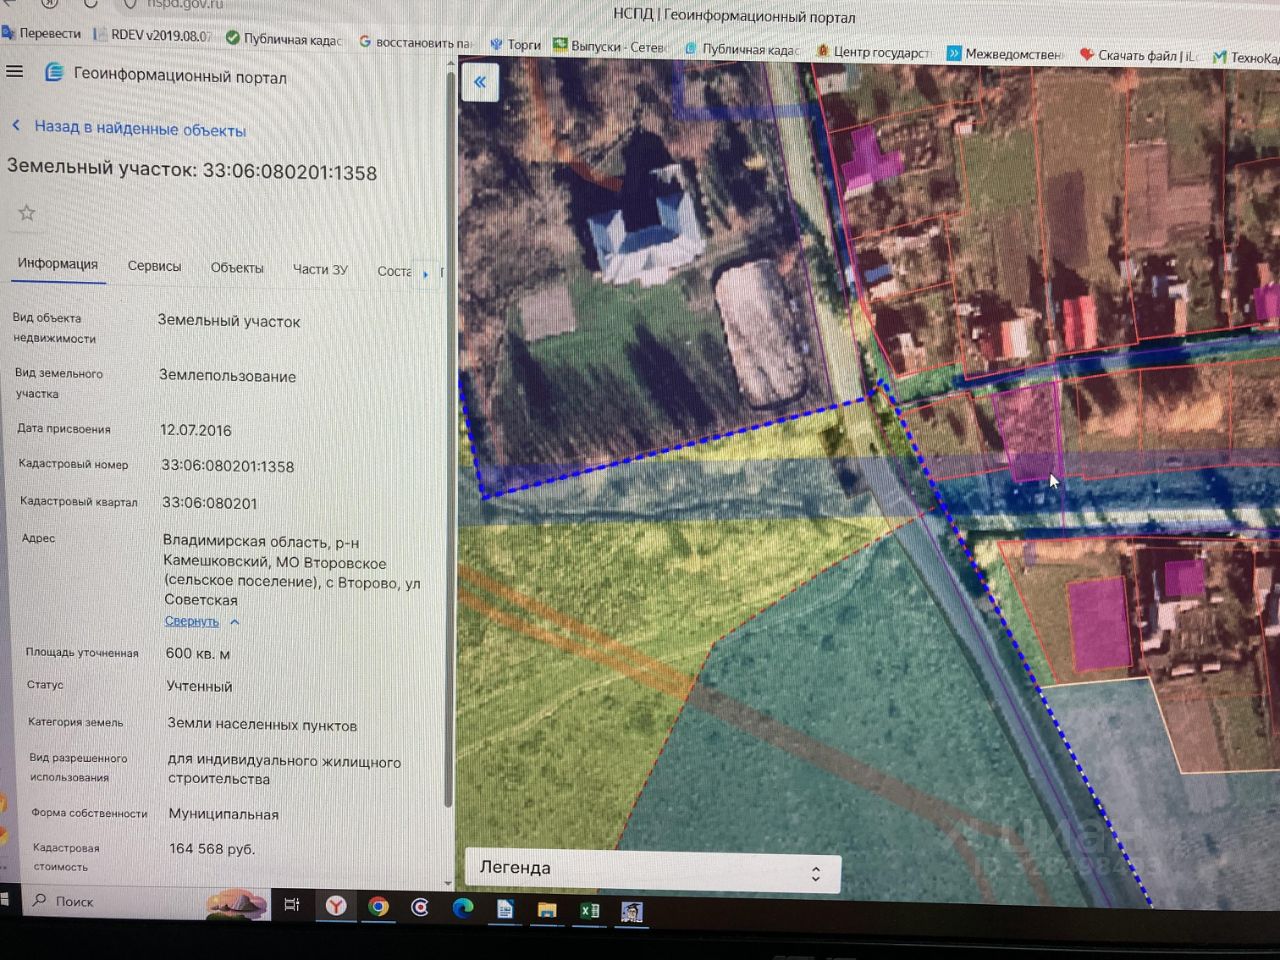Open the Task View taskbar button
This screenshot has width=1280, height=960.
pyautogui.click(x=292, y=905)
